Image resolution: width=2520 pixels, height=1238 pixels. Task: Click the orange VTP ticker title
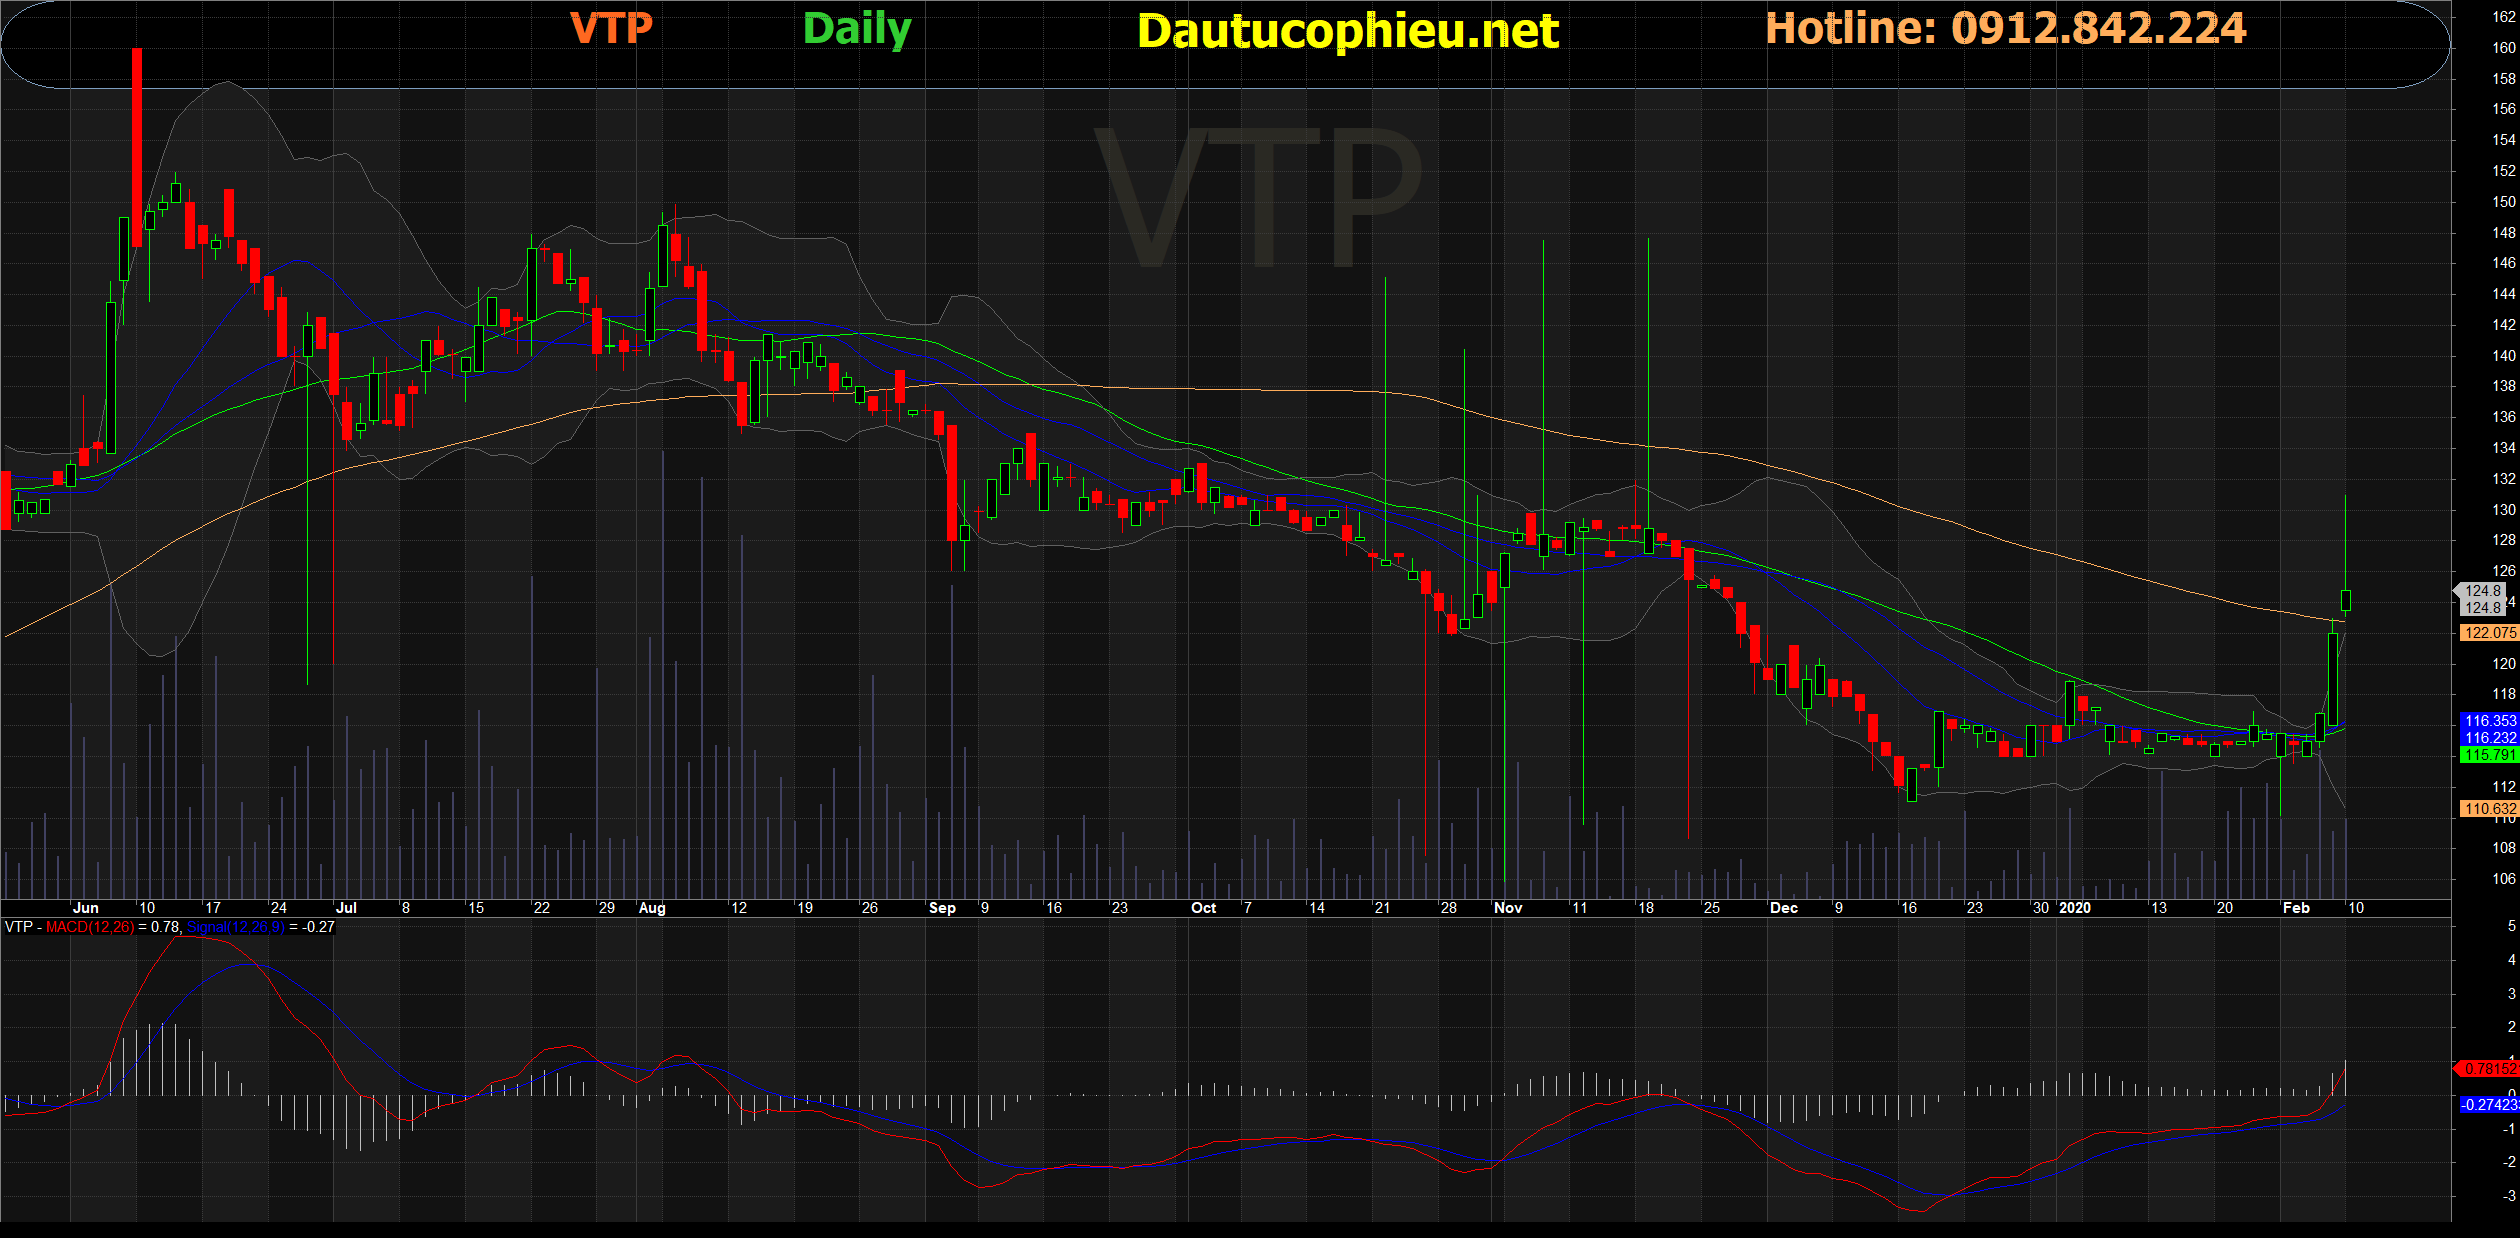[x=611, y=28]
